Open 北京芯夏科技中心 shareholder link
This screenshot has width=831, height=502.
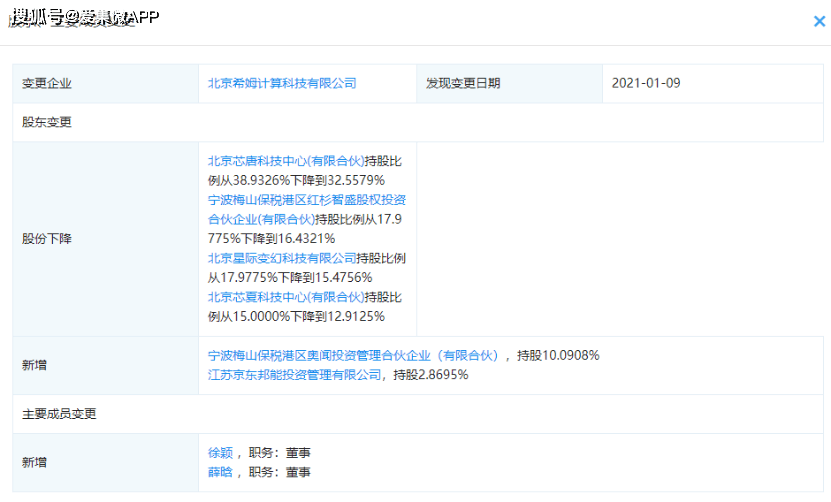(x=283, y=297)
